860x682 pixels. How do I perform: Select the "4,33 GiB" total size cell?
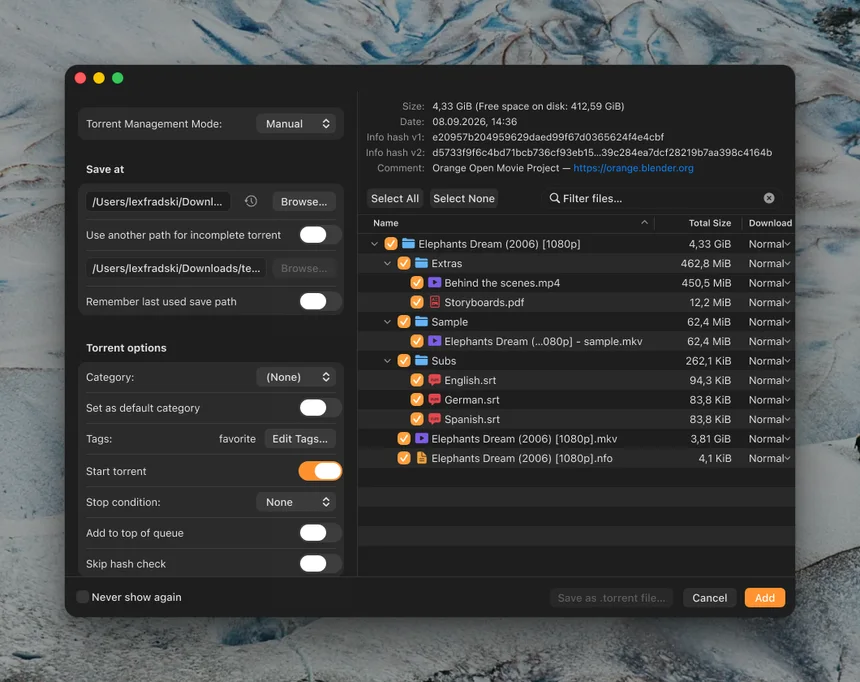click(x=710, y=244)
